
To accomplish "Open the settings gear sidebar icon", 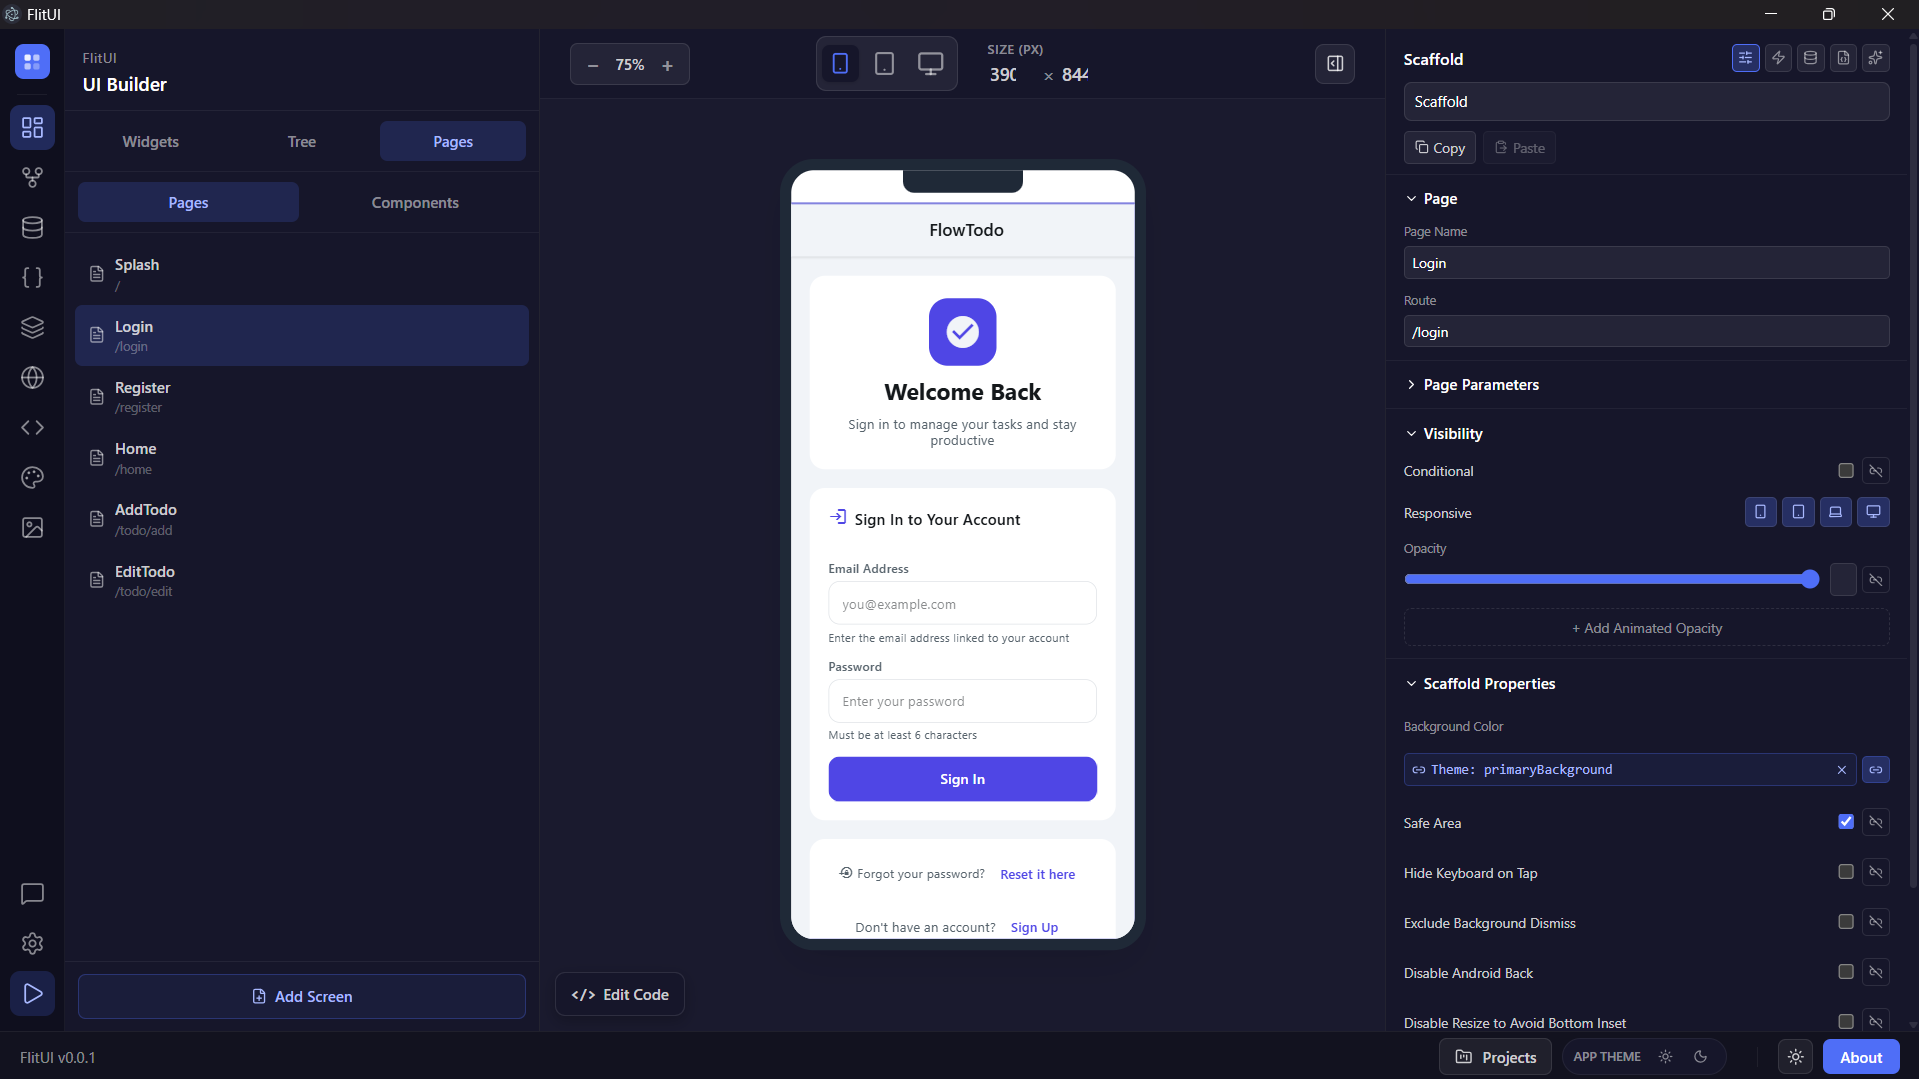I will [x=32, y=943].
